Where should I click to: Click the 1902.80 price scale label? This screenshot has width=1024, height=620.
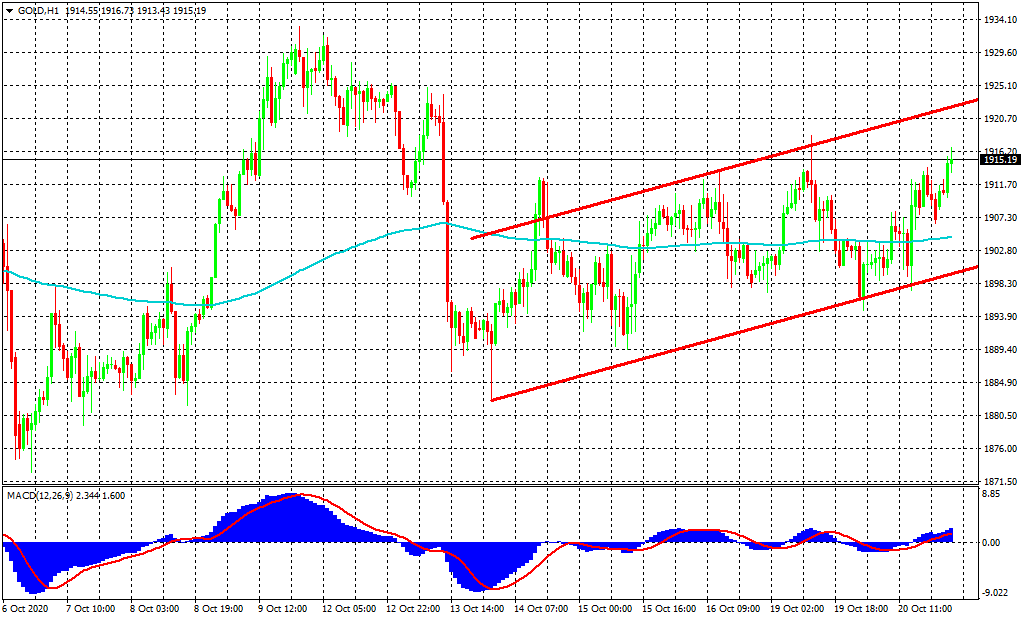(x=1000, y=251)
